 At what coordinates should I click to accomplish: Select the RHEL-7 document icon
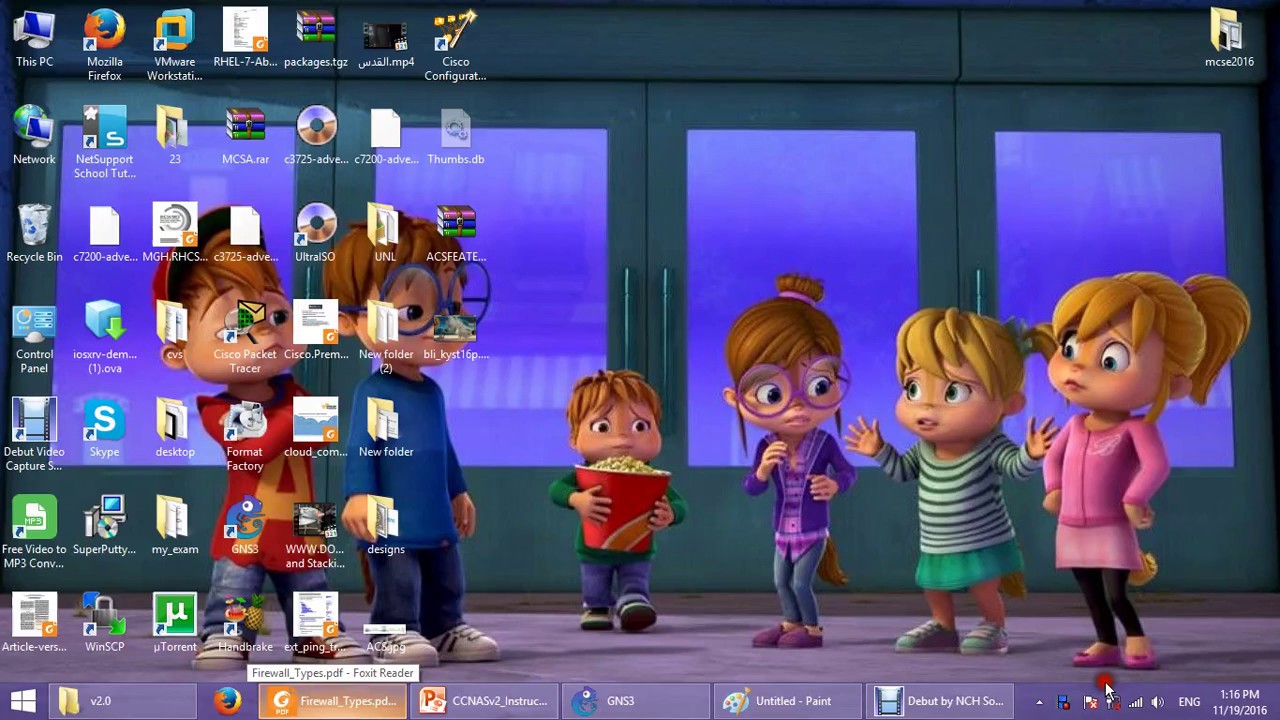(x=245, y=40)
